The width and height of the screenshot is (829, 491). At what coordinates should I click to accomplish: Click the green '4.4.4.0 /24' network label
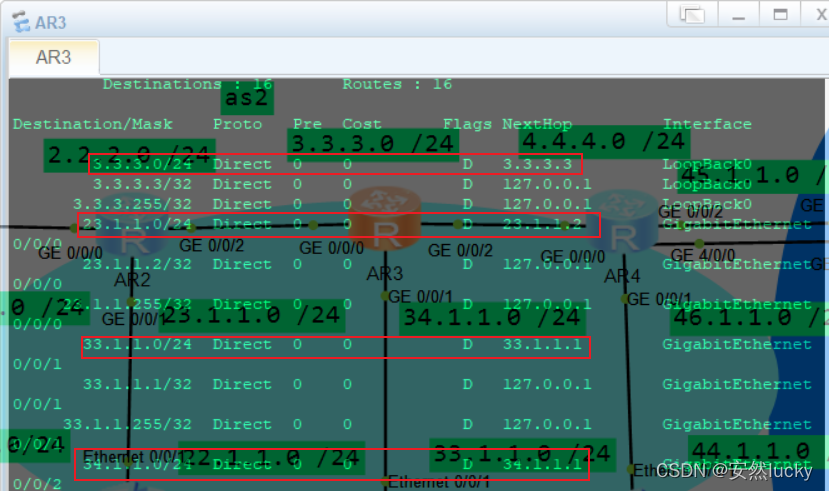(603, 142)
